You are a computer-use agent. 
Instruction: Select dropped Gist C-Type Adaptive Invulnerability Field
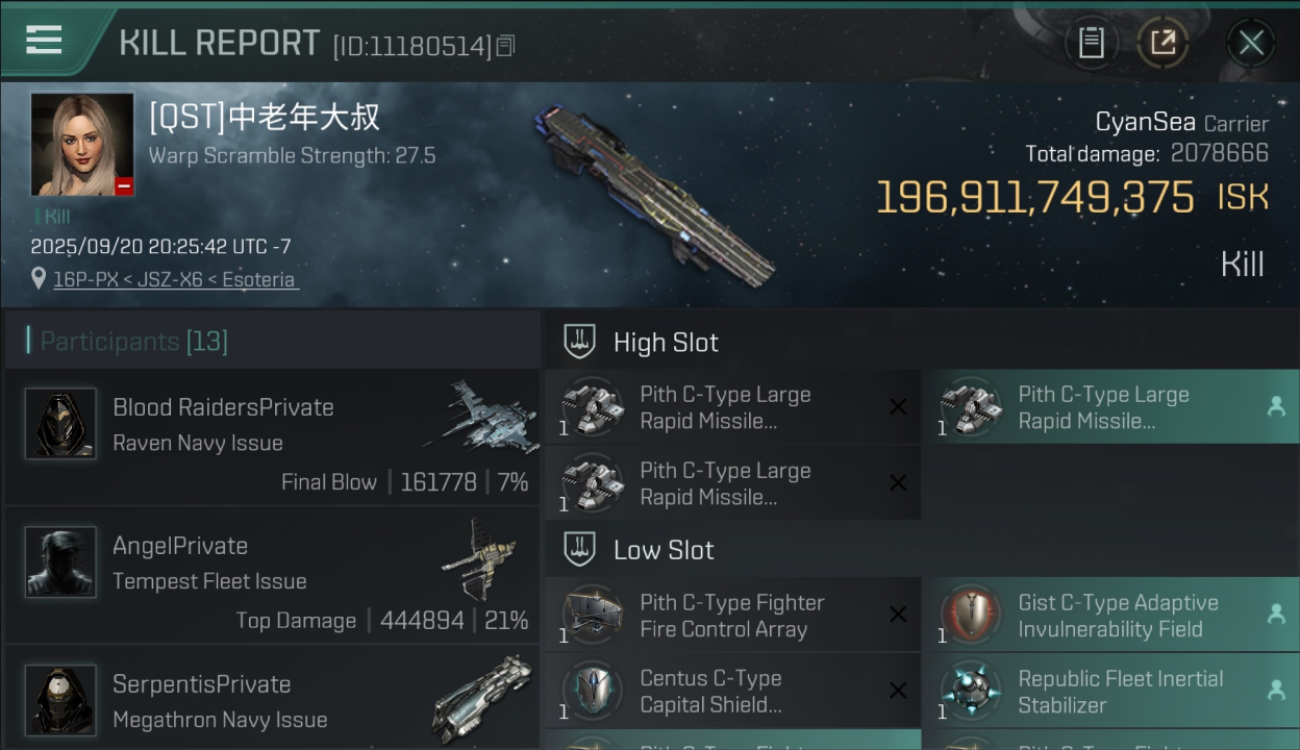(x=1111, y=615)
